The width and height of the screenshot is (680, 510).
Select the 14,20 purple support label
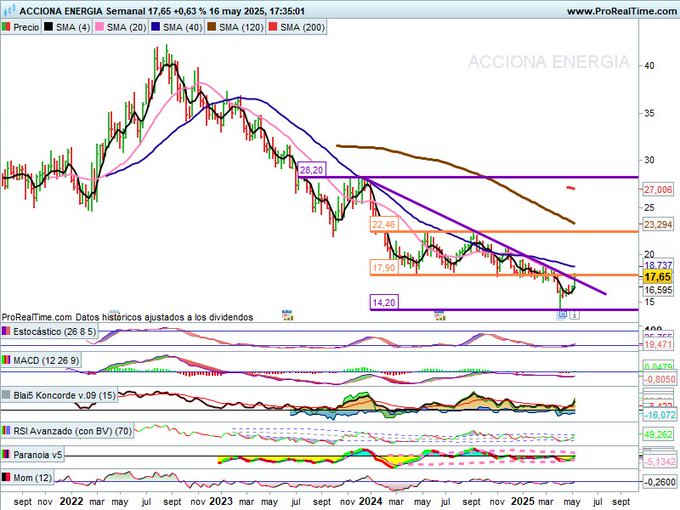click(384, 302)
